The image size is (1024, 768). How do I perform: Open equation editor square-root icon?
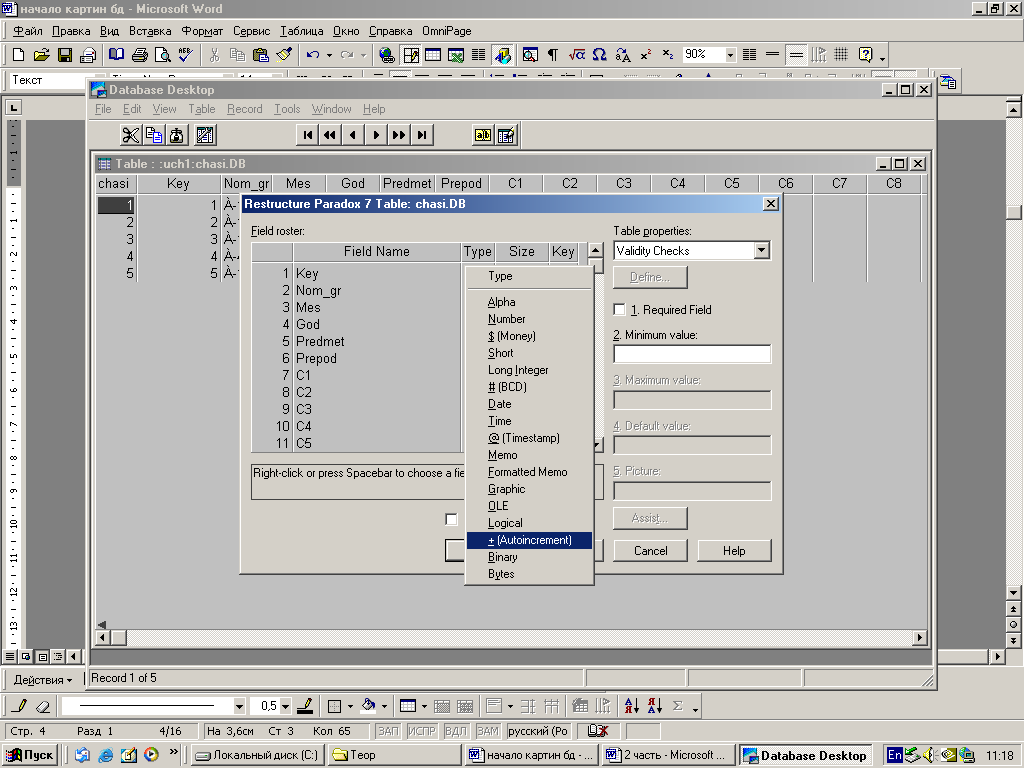[576, 55]
